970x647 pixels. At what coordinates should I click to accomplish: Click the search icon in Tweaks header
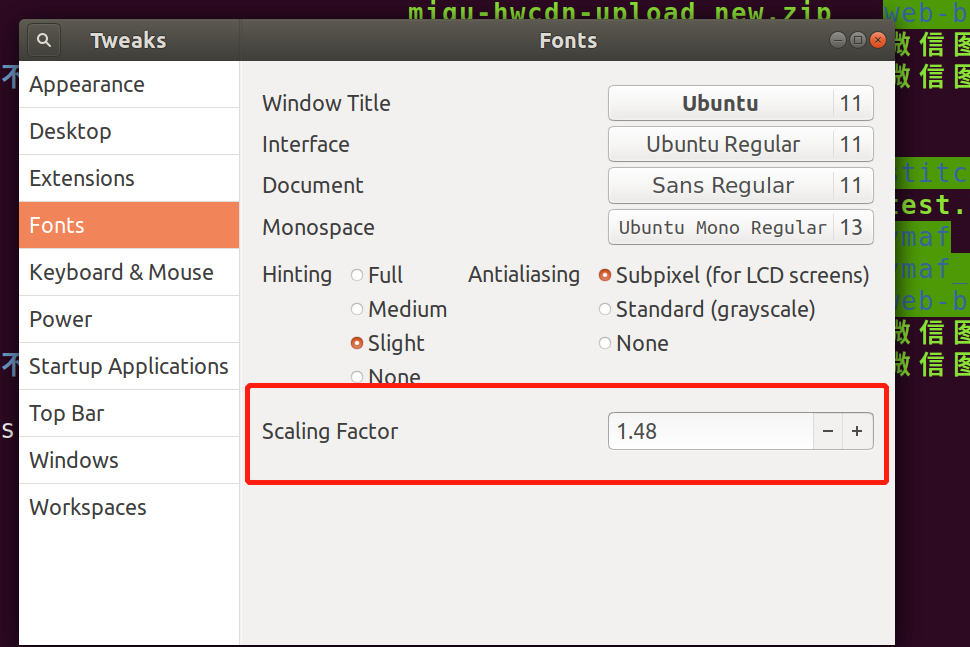pos(44,41)
